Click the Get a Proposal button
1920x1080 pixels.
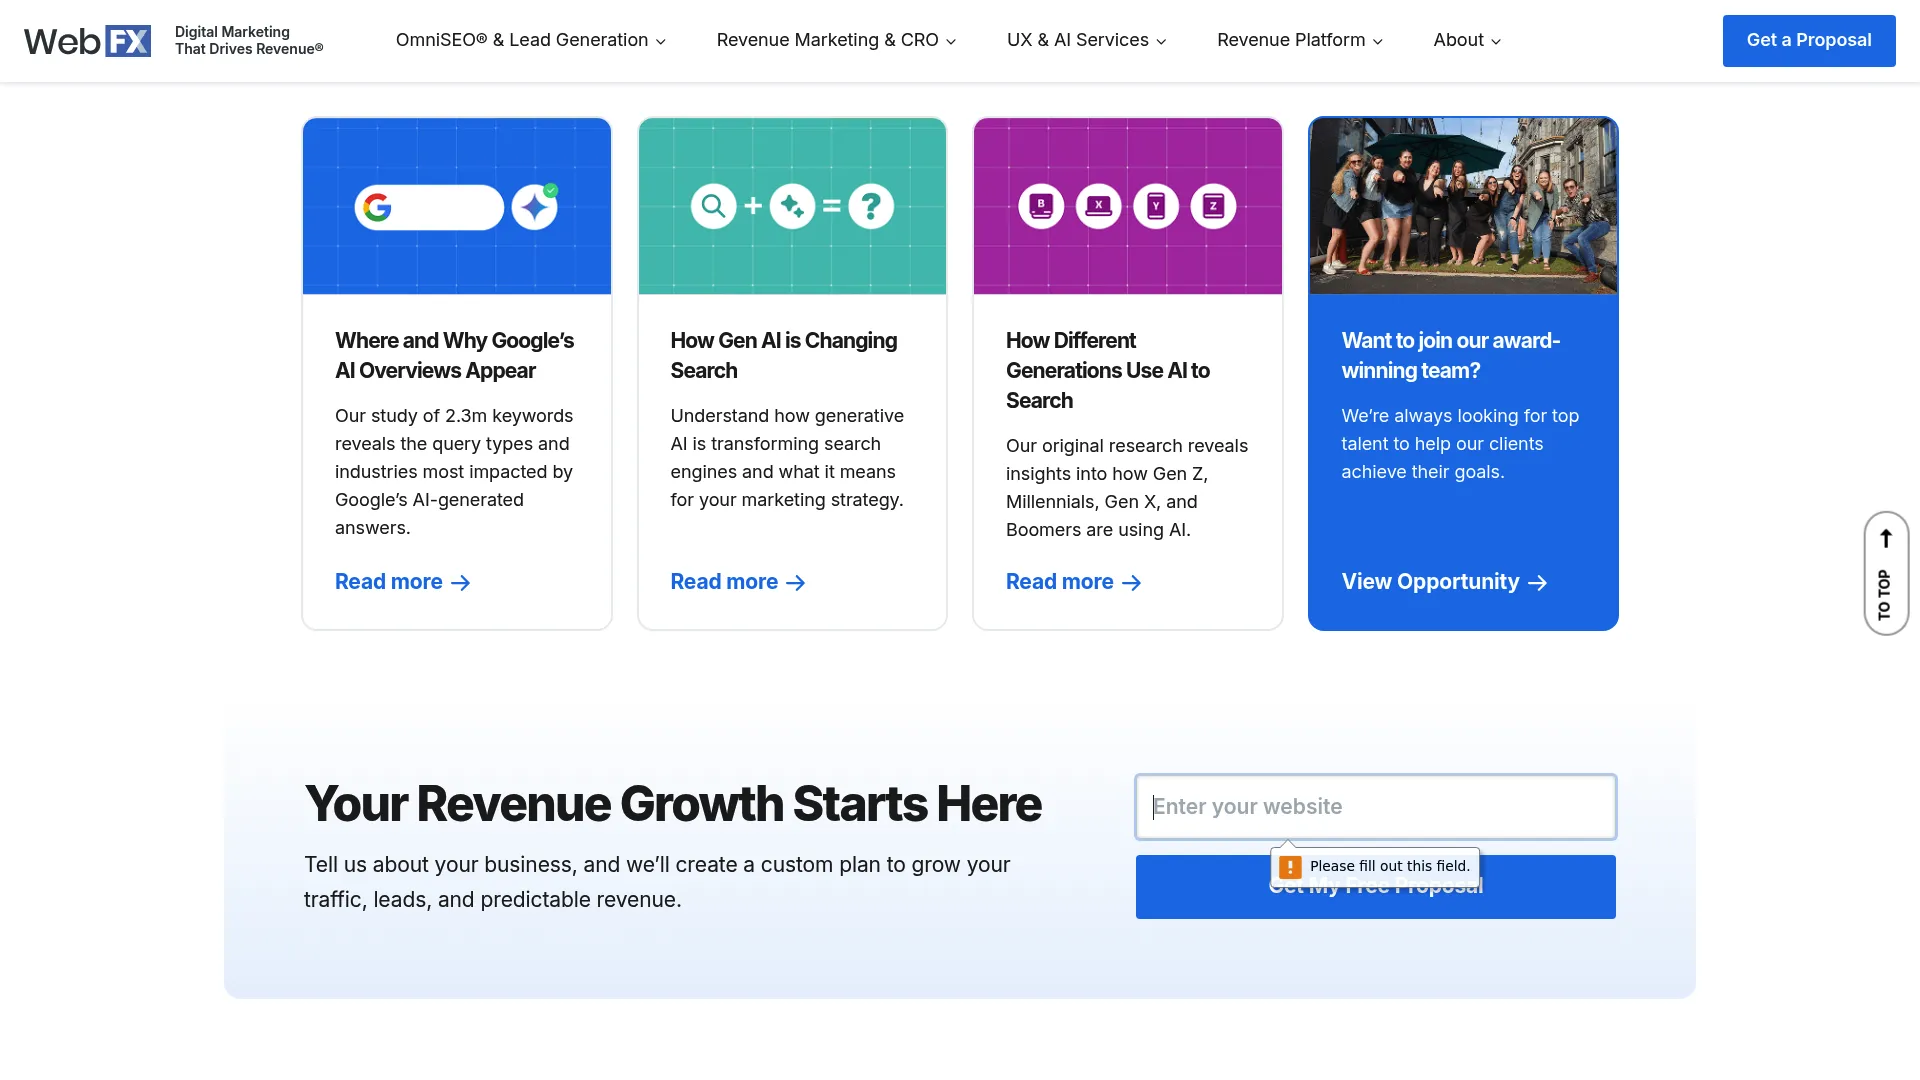pyautogui.click(x=1808, y=40)
